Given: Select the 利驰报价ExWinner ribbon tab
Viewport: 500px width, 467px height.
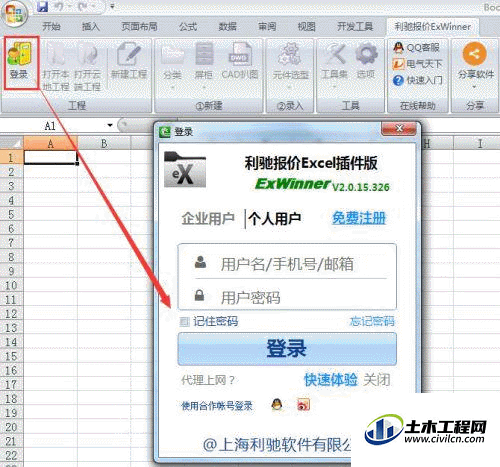Looking at the screenshot, I should point(433,27).
